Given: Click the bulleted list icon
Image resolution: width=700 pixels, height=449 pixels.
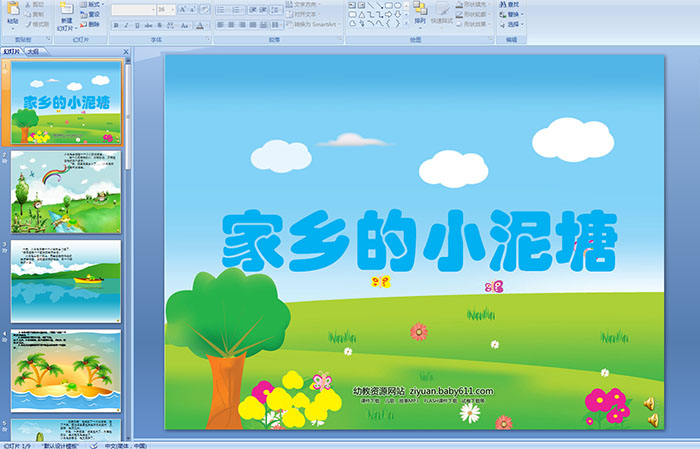Looking at the screenshot, I should point(223,10).
